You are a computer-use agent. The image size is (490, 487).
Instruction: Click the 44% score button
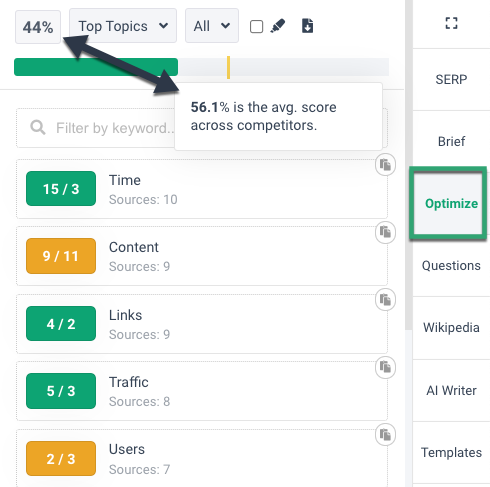[38, 27]
